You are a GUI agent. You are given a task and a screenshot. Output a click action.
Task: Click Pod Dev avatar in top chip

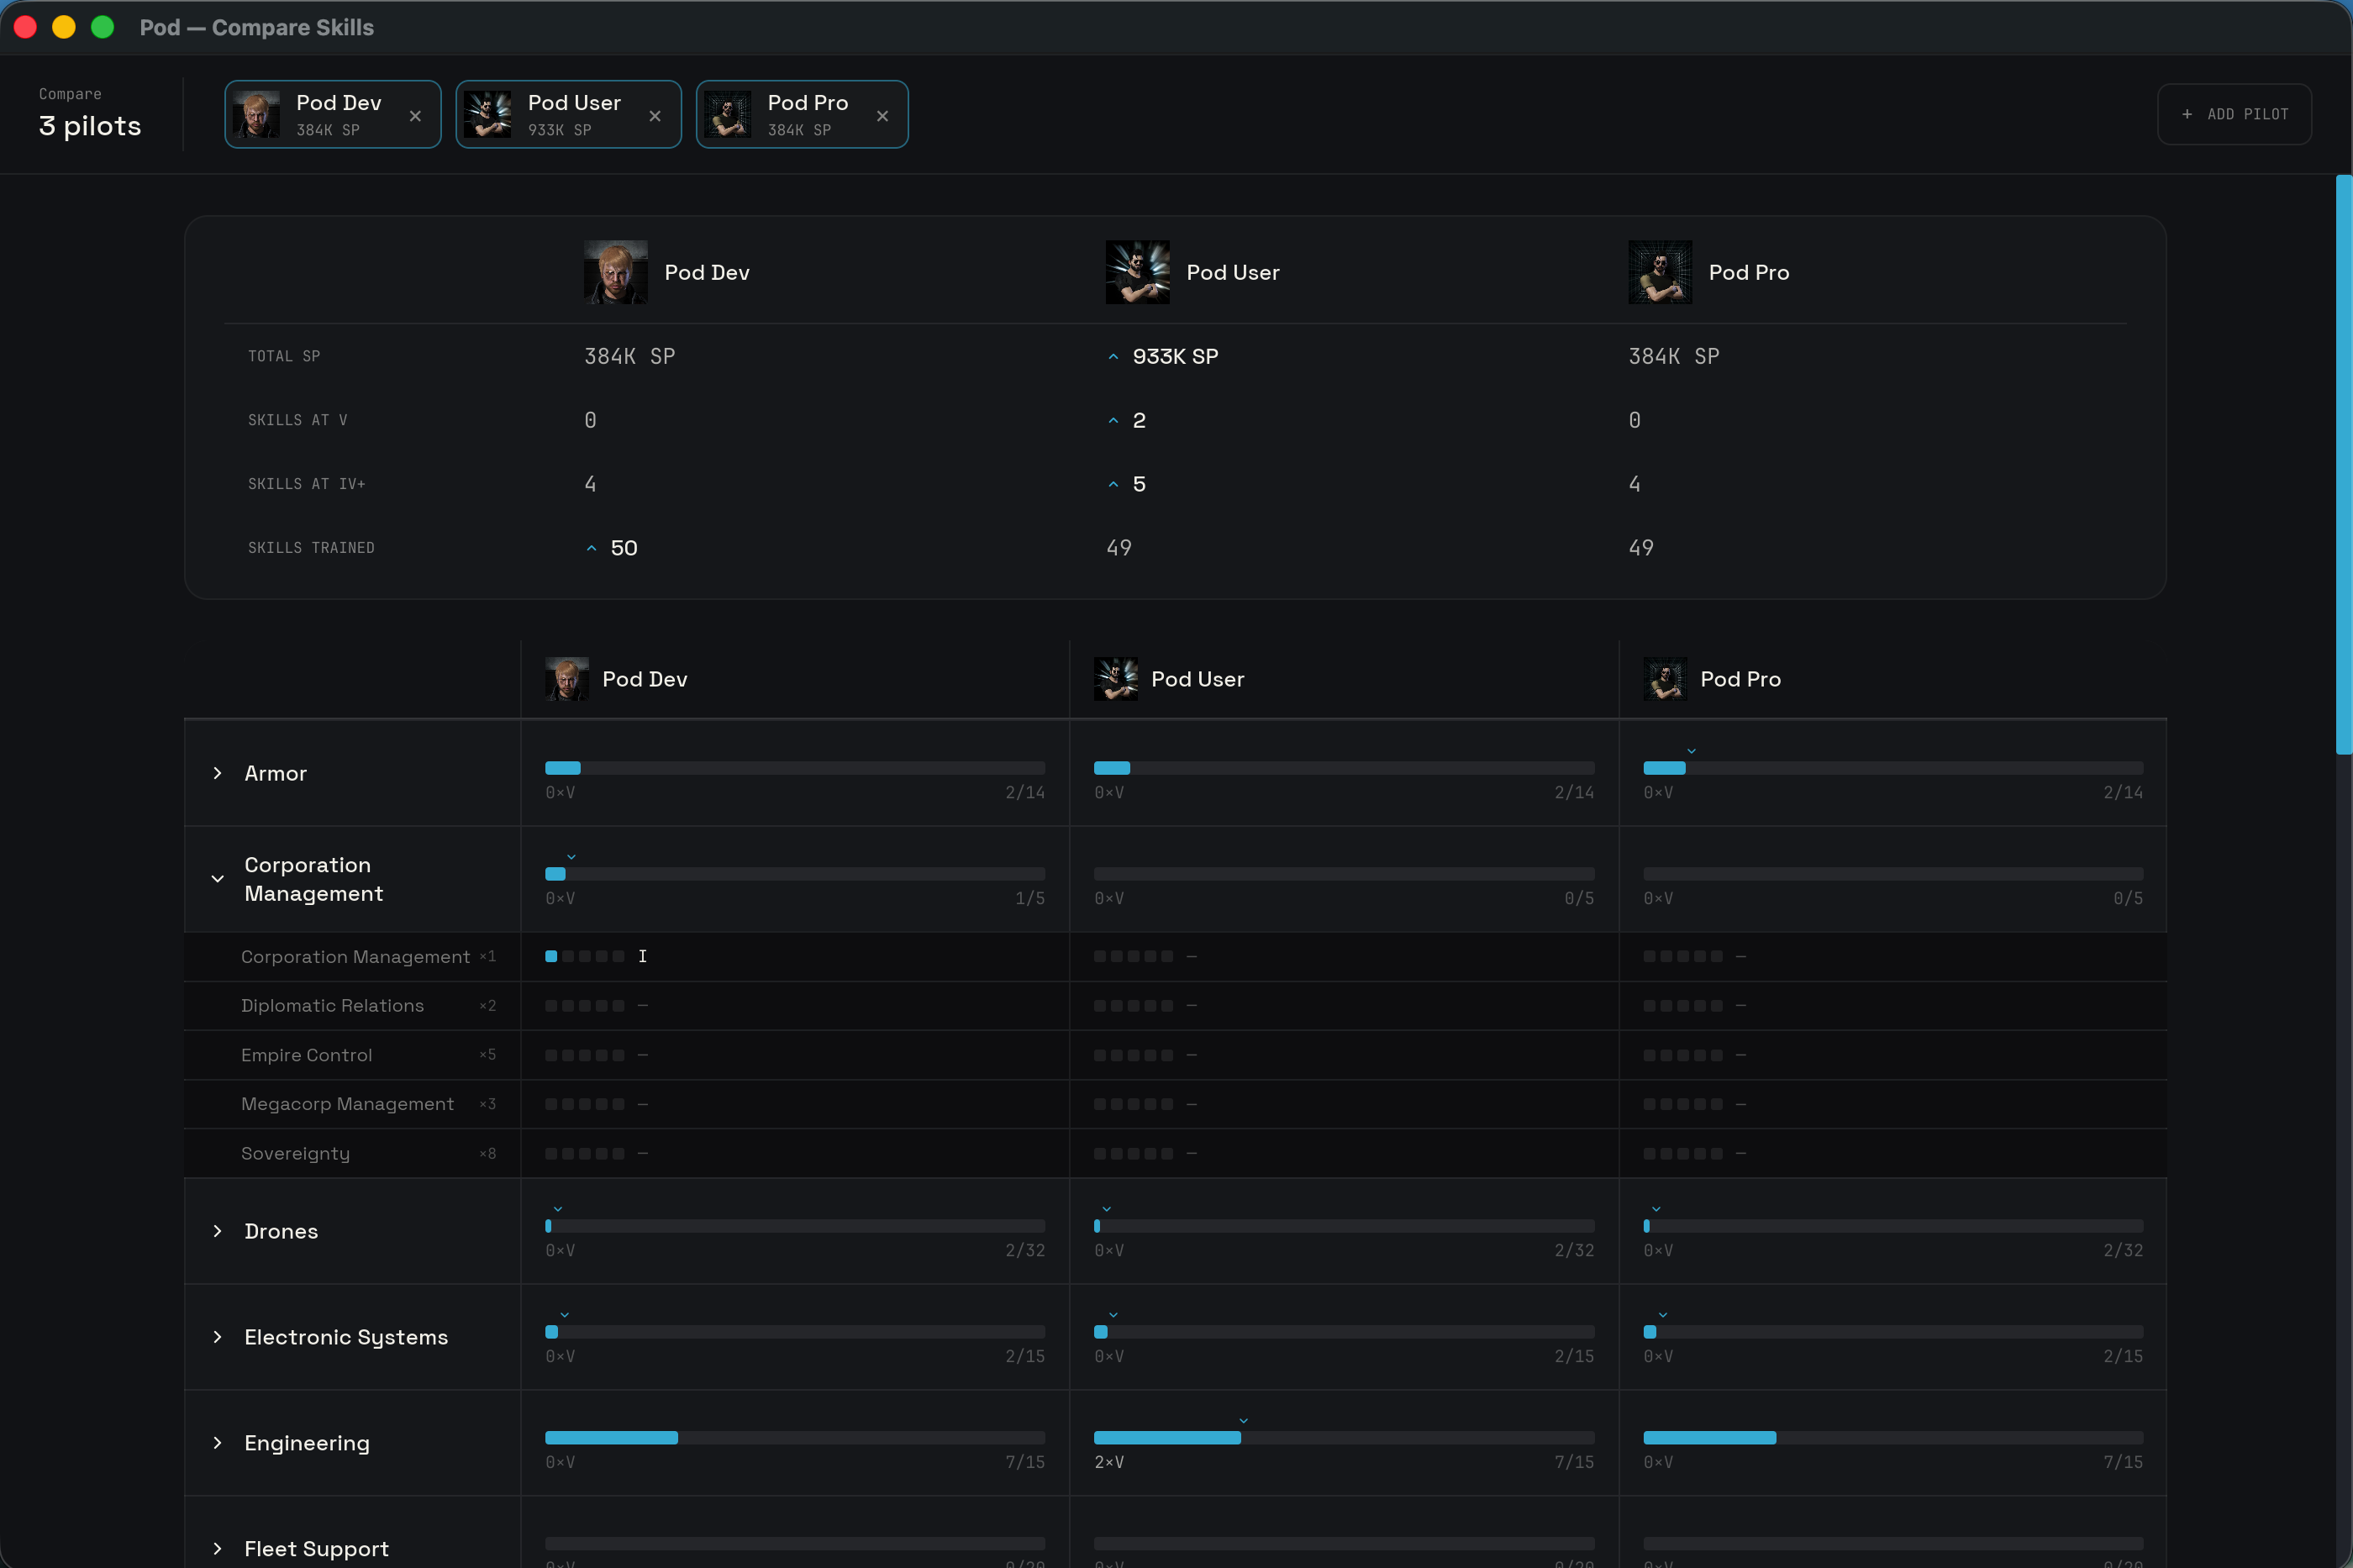tap(256, 114)
